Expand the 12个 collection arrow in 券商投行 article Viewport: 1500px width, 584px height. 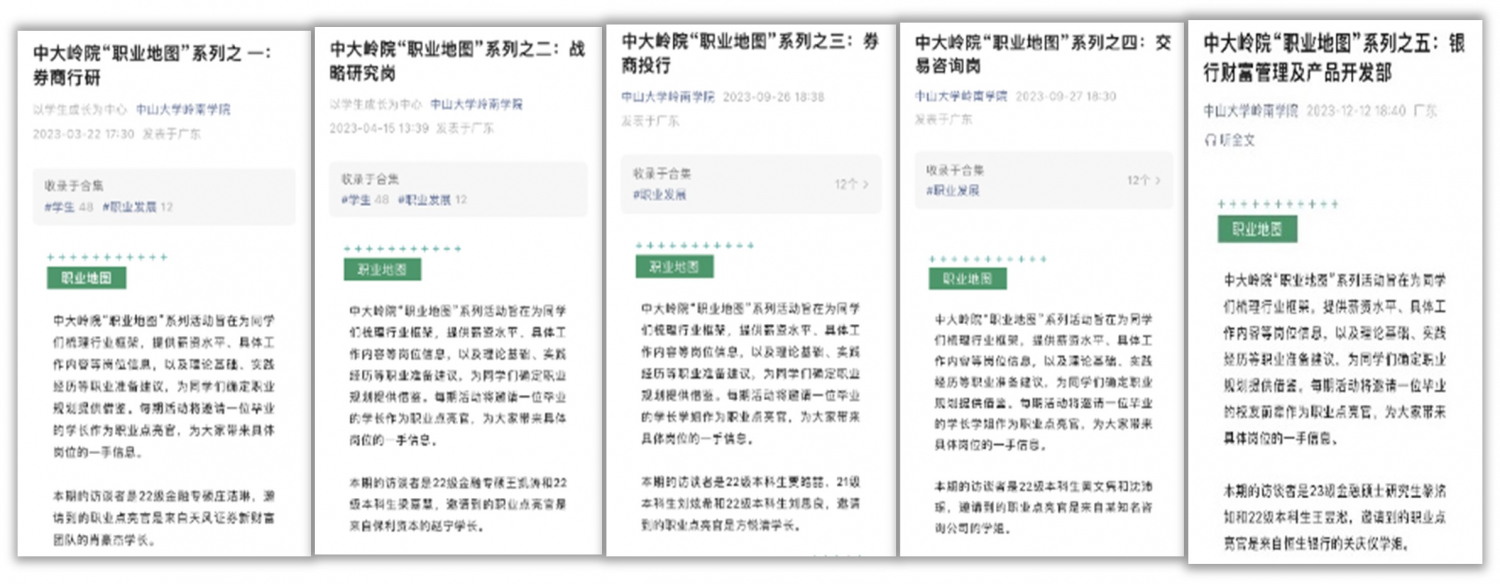[865, 184]
